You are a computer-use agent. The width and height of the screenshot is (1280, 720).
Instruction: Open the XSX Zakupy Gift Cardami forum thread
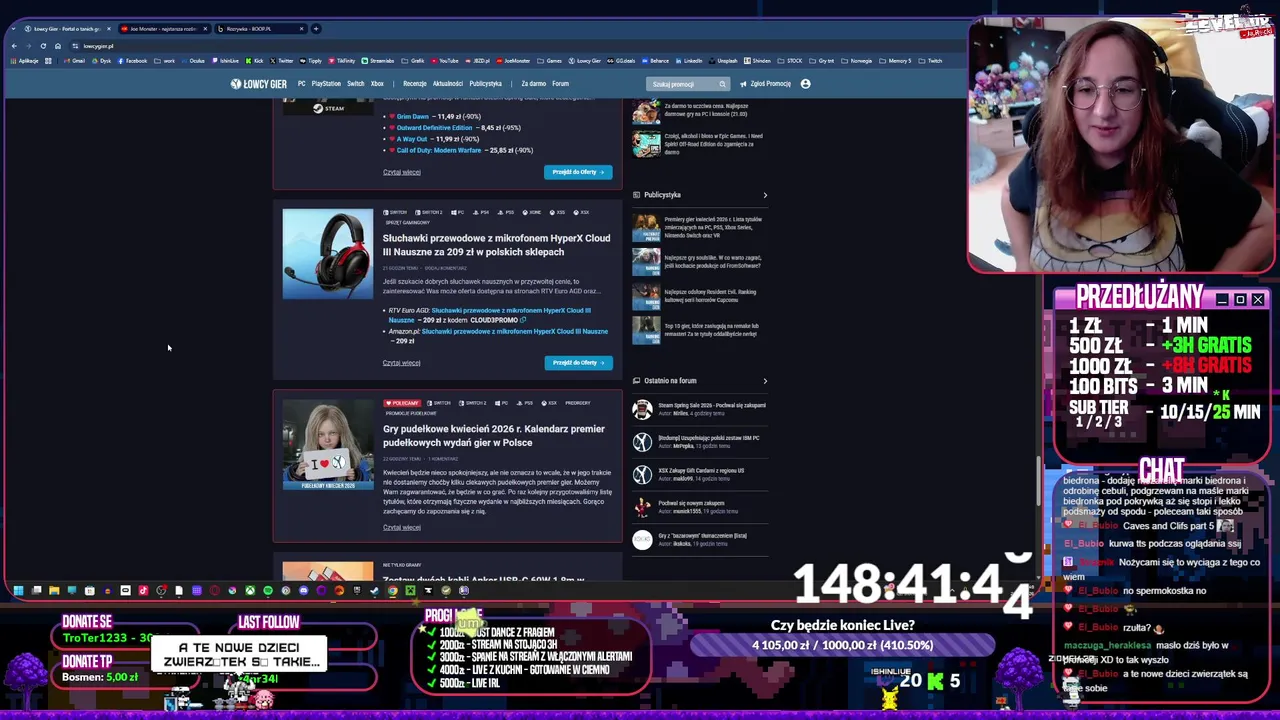pyautogui.click(x=701, y=471)
